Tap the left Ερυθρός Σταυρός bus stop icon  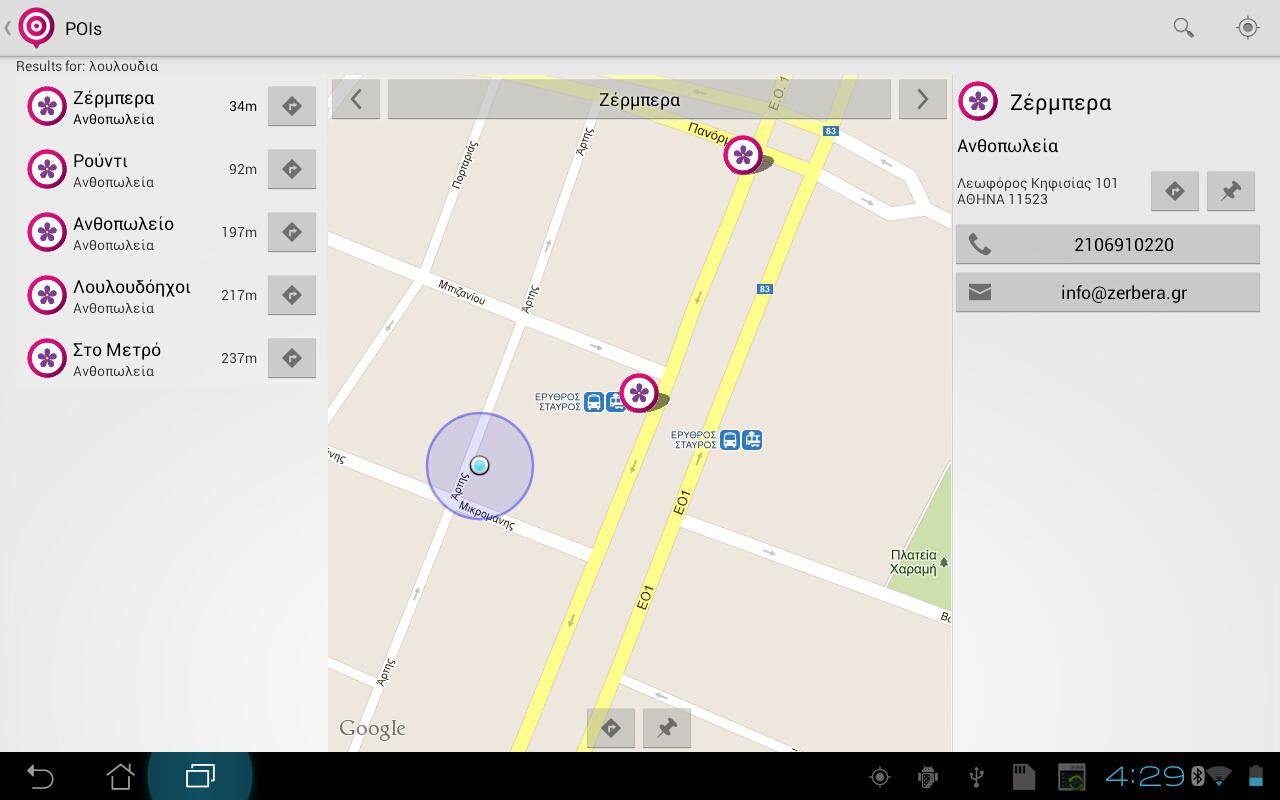point(594,402)
